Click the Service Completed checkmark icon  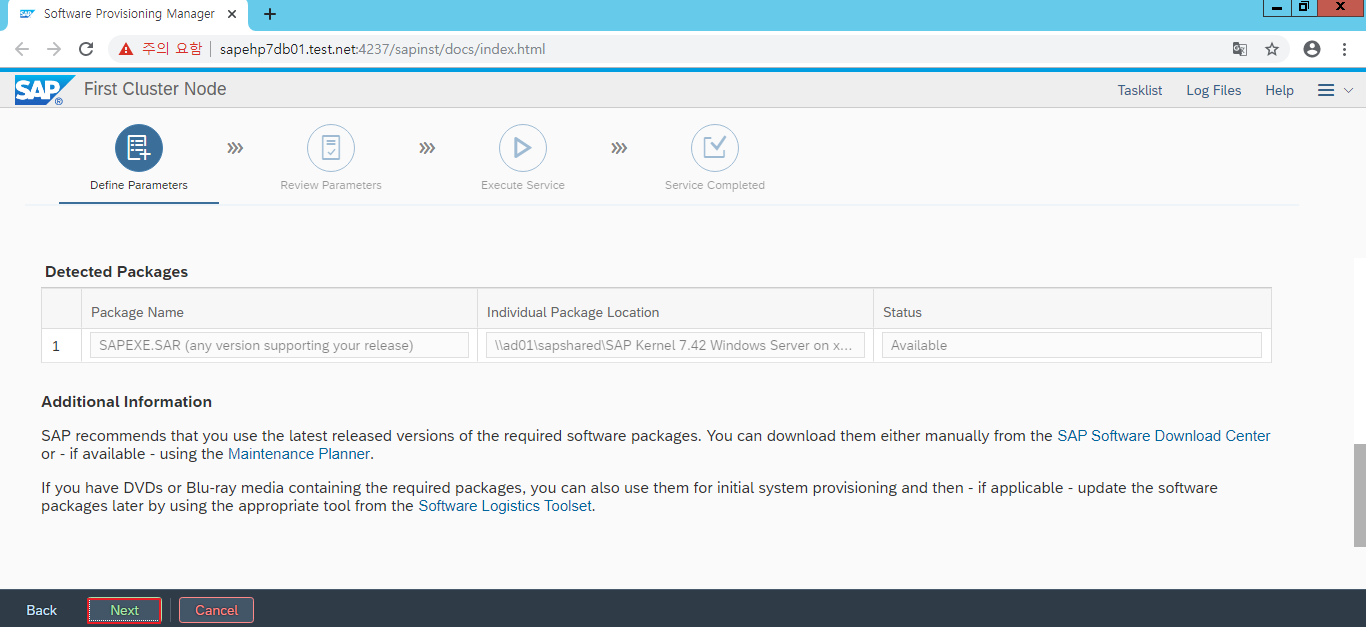pos(715,148)
